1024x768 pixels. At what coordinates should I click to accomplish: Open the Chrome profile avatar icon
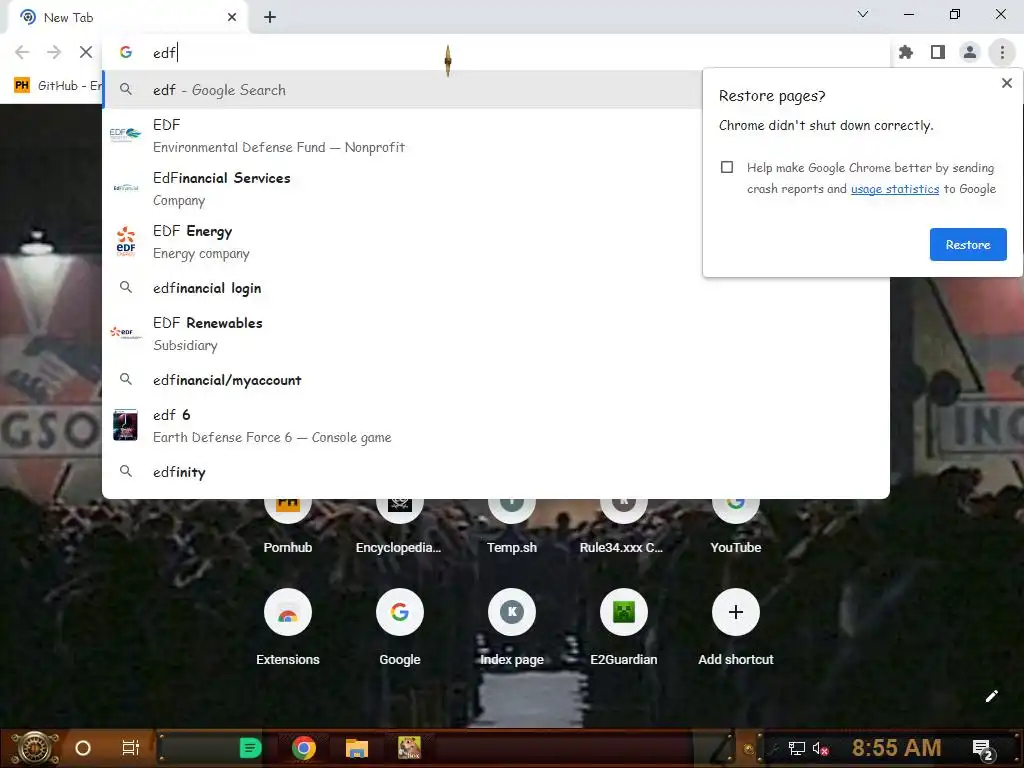(970, 52)
